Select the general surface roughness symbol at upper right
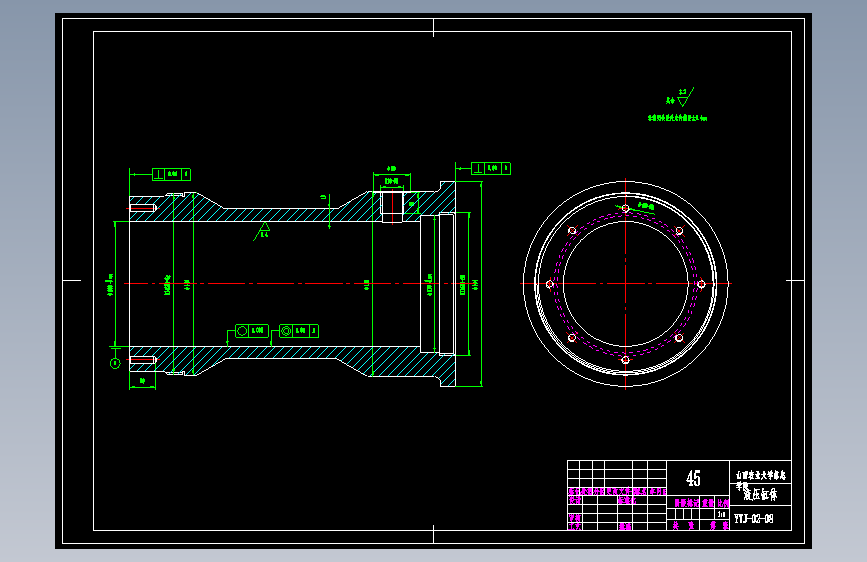This screenshot has width=867, height=562. pyautogui.click(x=683, y=98)
